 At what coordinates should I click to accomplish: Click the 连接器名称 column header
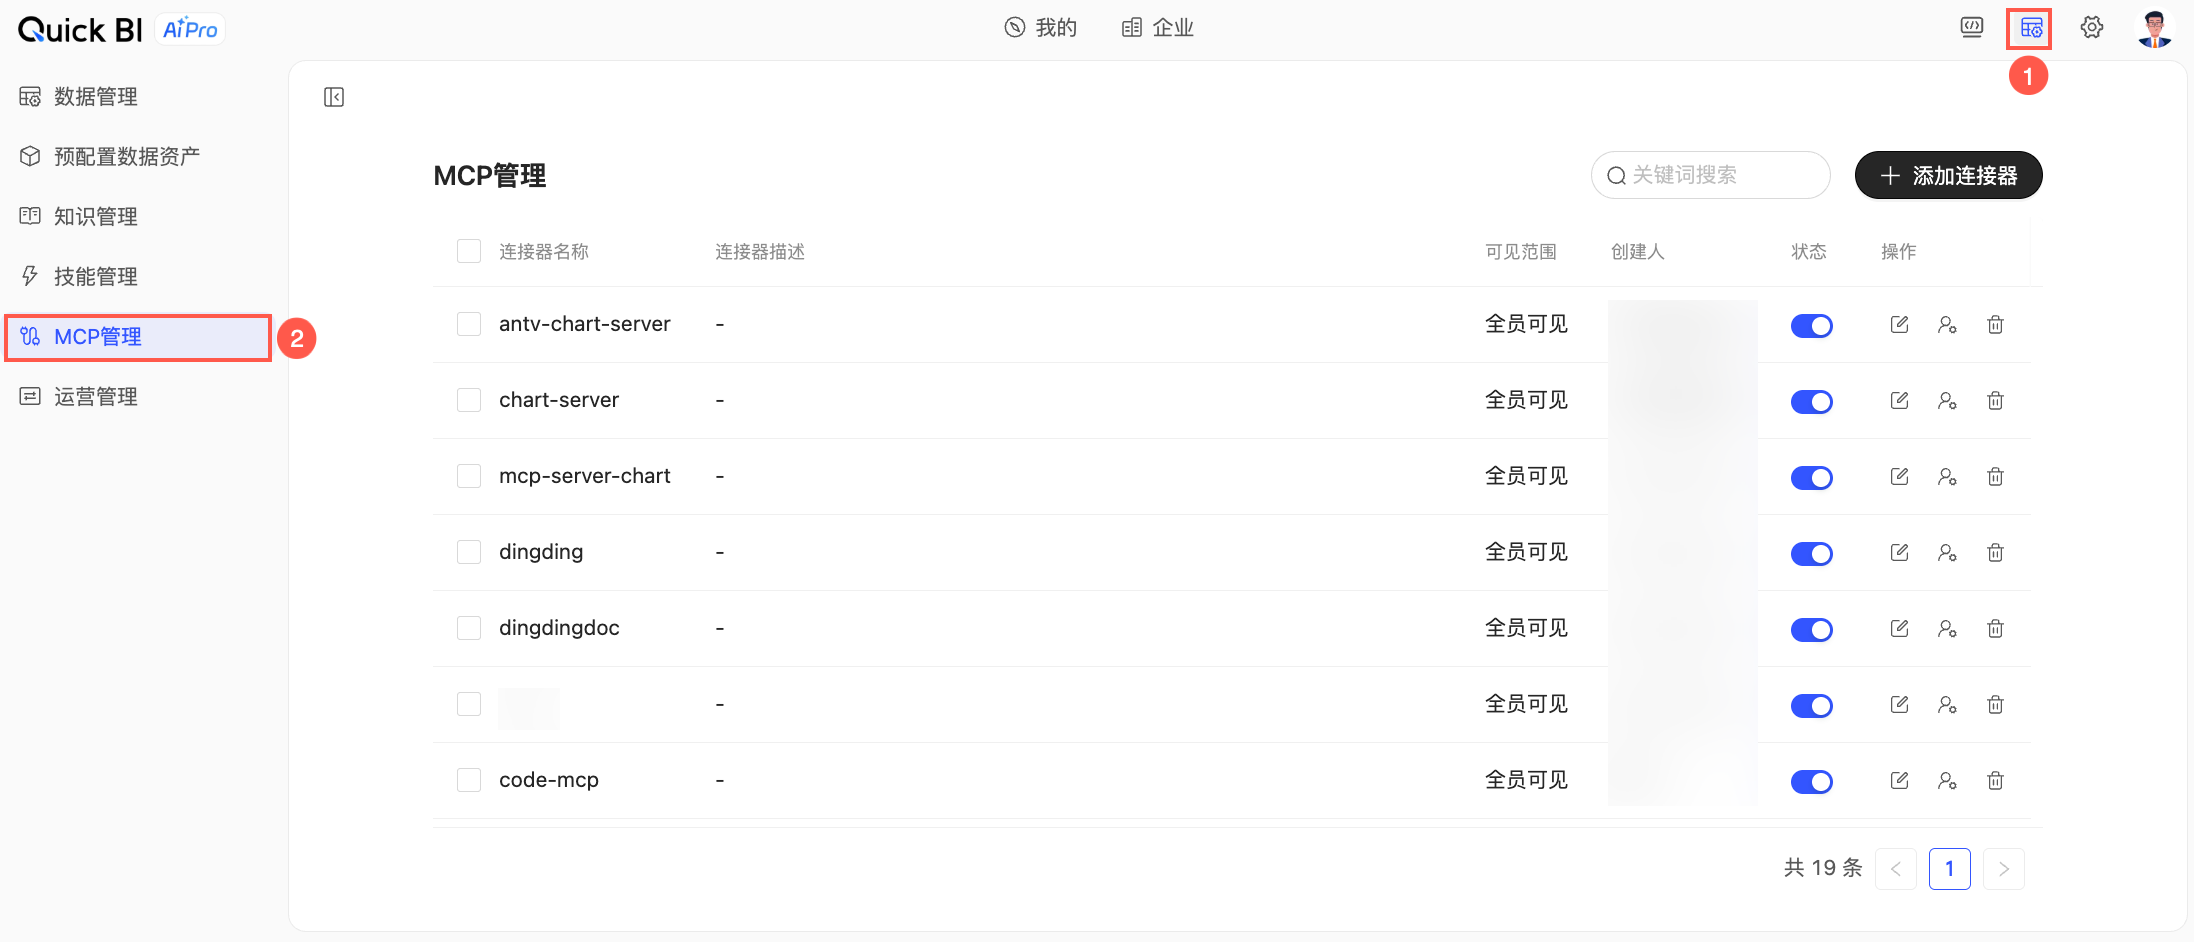pos(544,252)
